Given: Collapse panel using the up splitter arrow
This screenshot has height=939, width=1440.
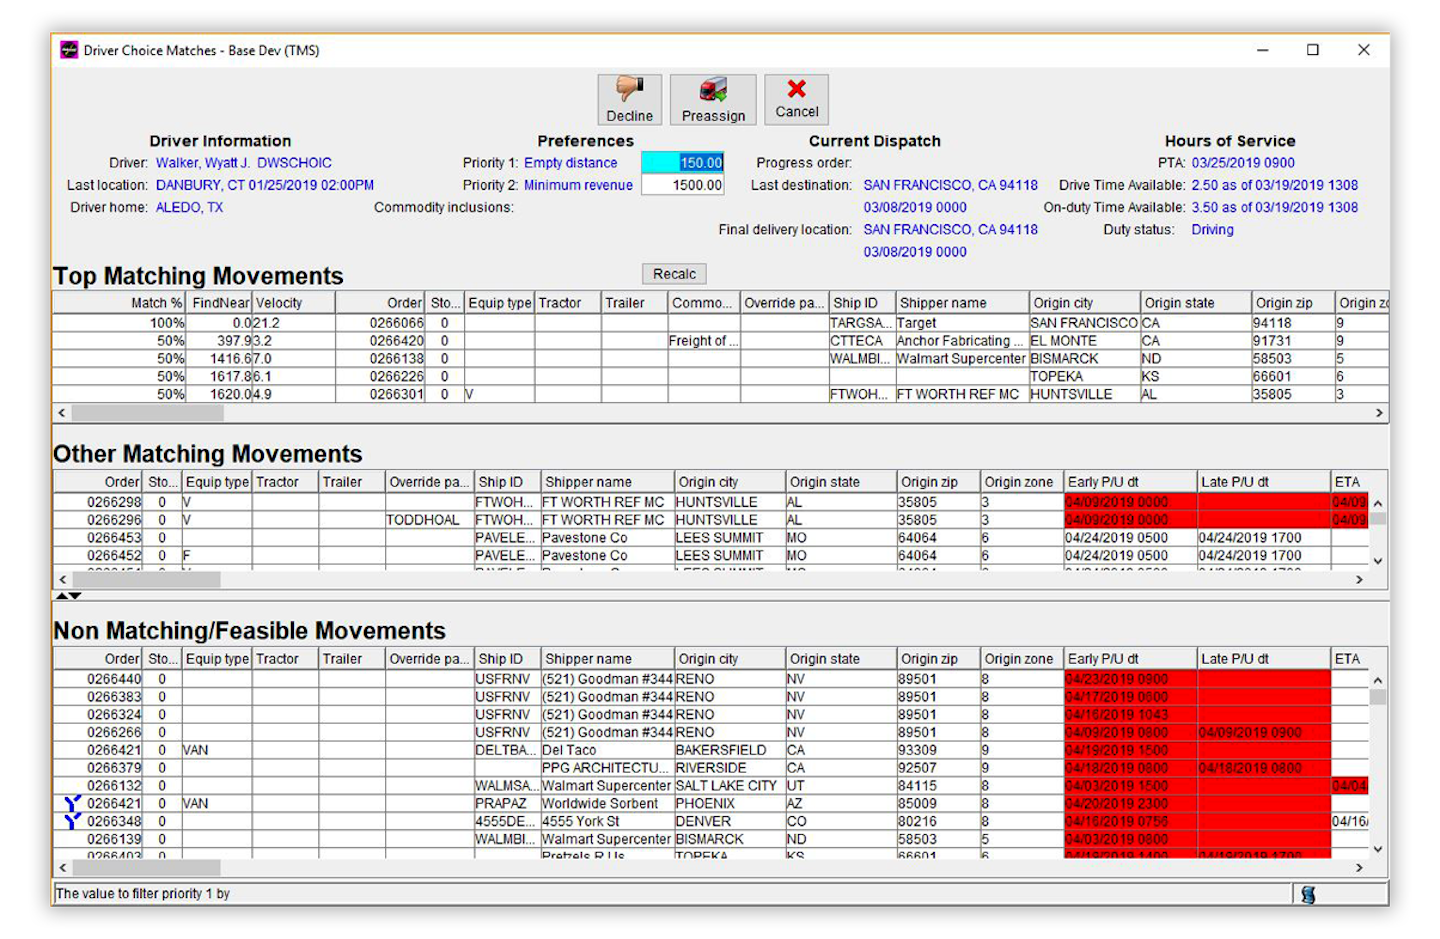Looking at the screenshot, I should [x=60, y=595].
